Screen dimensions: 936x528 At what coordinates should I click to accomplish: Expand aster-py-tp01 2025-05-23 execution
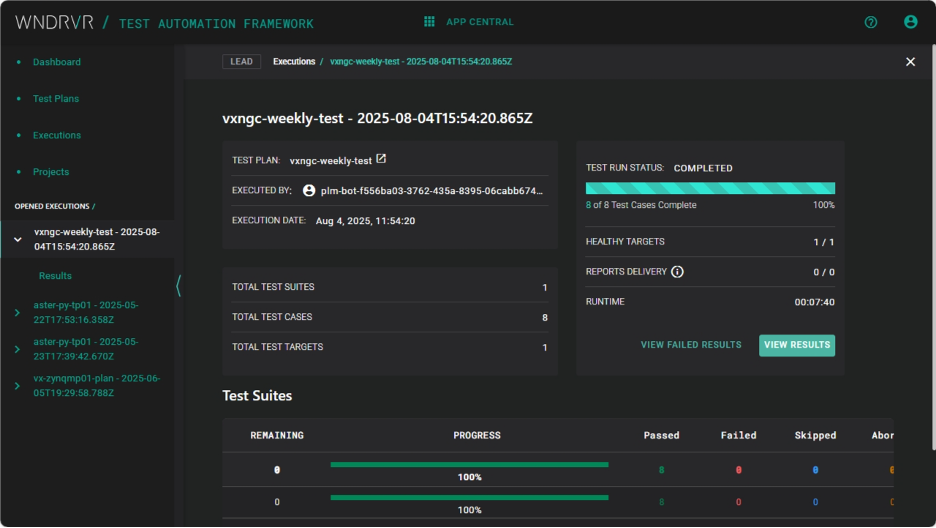tap(17, 349)
